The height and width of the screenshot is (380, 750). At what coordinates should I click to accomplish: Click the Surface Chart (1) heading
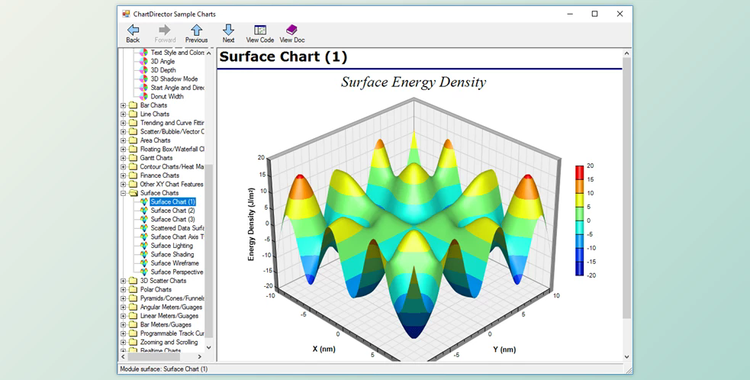point(283,57)
